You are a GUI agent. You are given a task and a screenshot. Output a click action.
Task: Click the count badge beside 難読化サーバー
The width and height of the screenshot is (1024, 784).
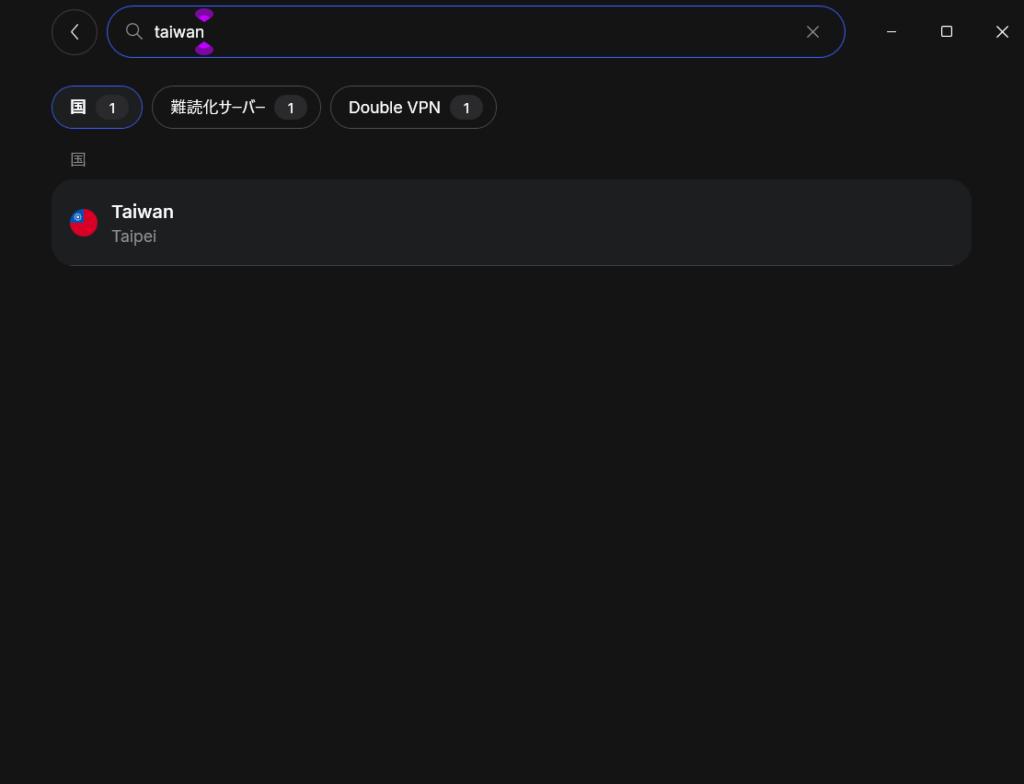pos(291,108)
